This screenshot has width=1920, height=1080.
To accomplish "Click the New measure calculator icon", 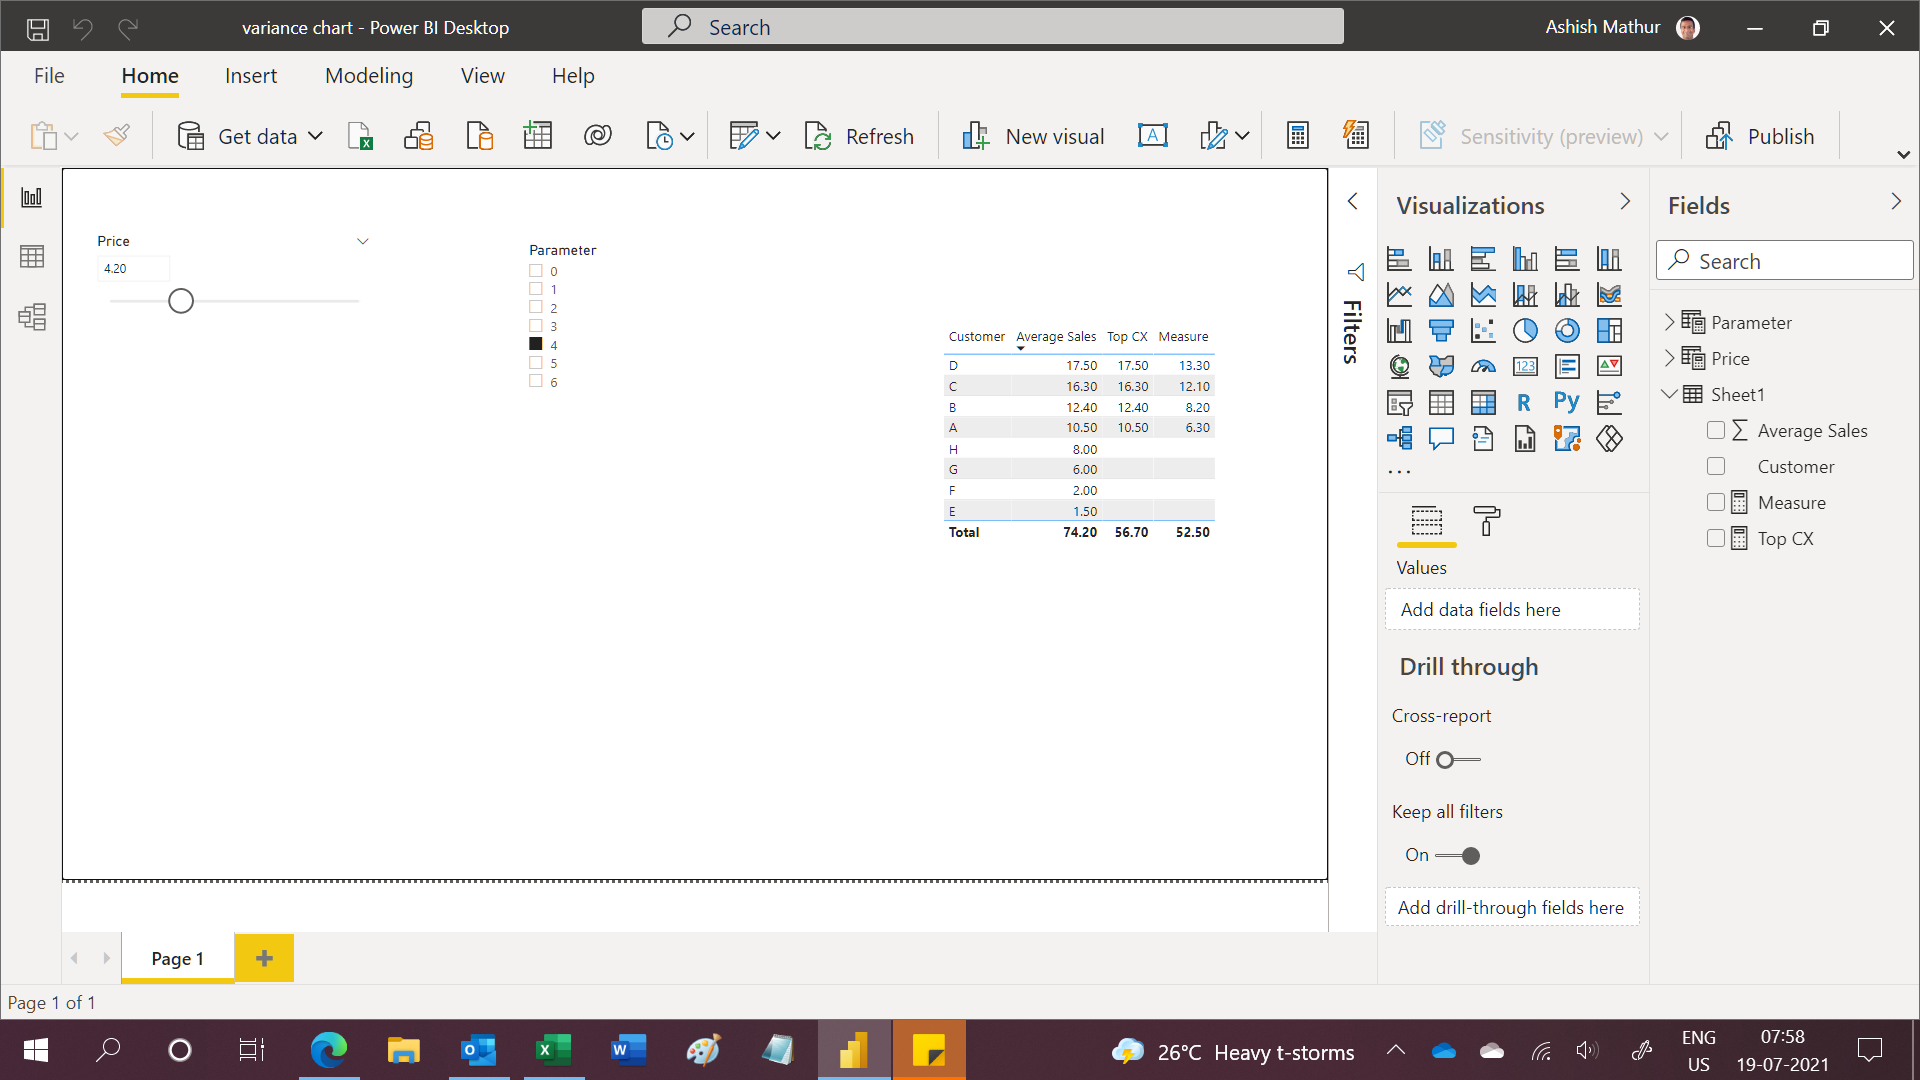I will point(1298,136).
